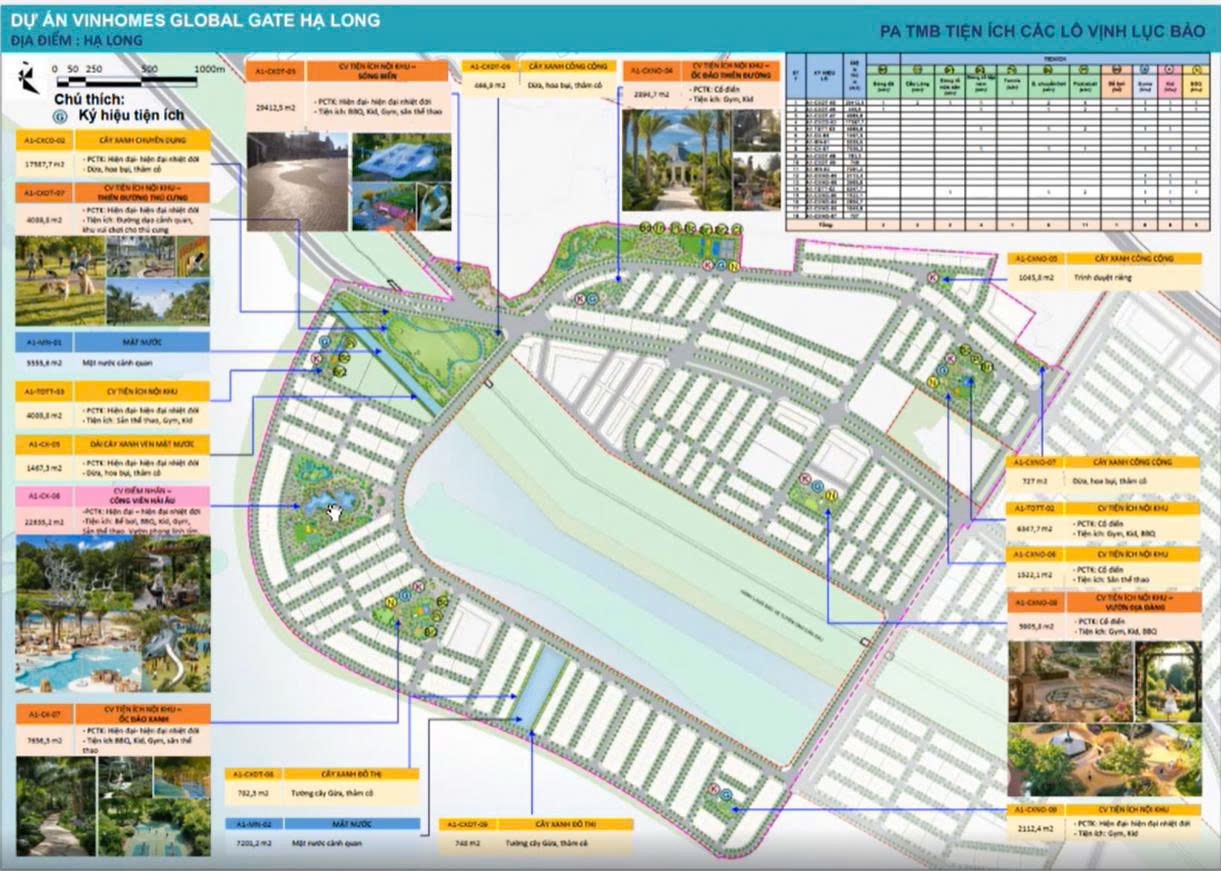The height and width of the screenshot is (871, 1221).
Task: Click the A1-CXNO-09 lot code
Action: tap(1036, 810)
